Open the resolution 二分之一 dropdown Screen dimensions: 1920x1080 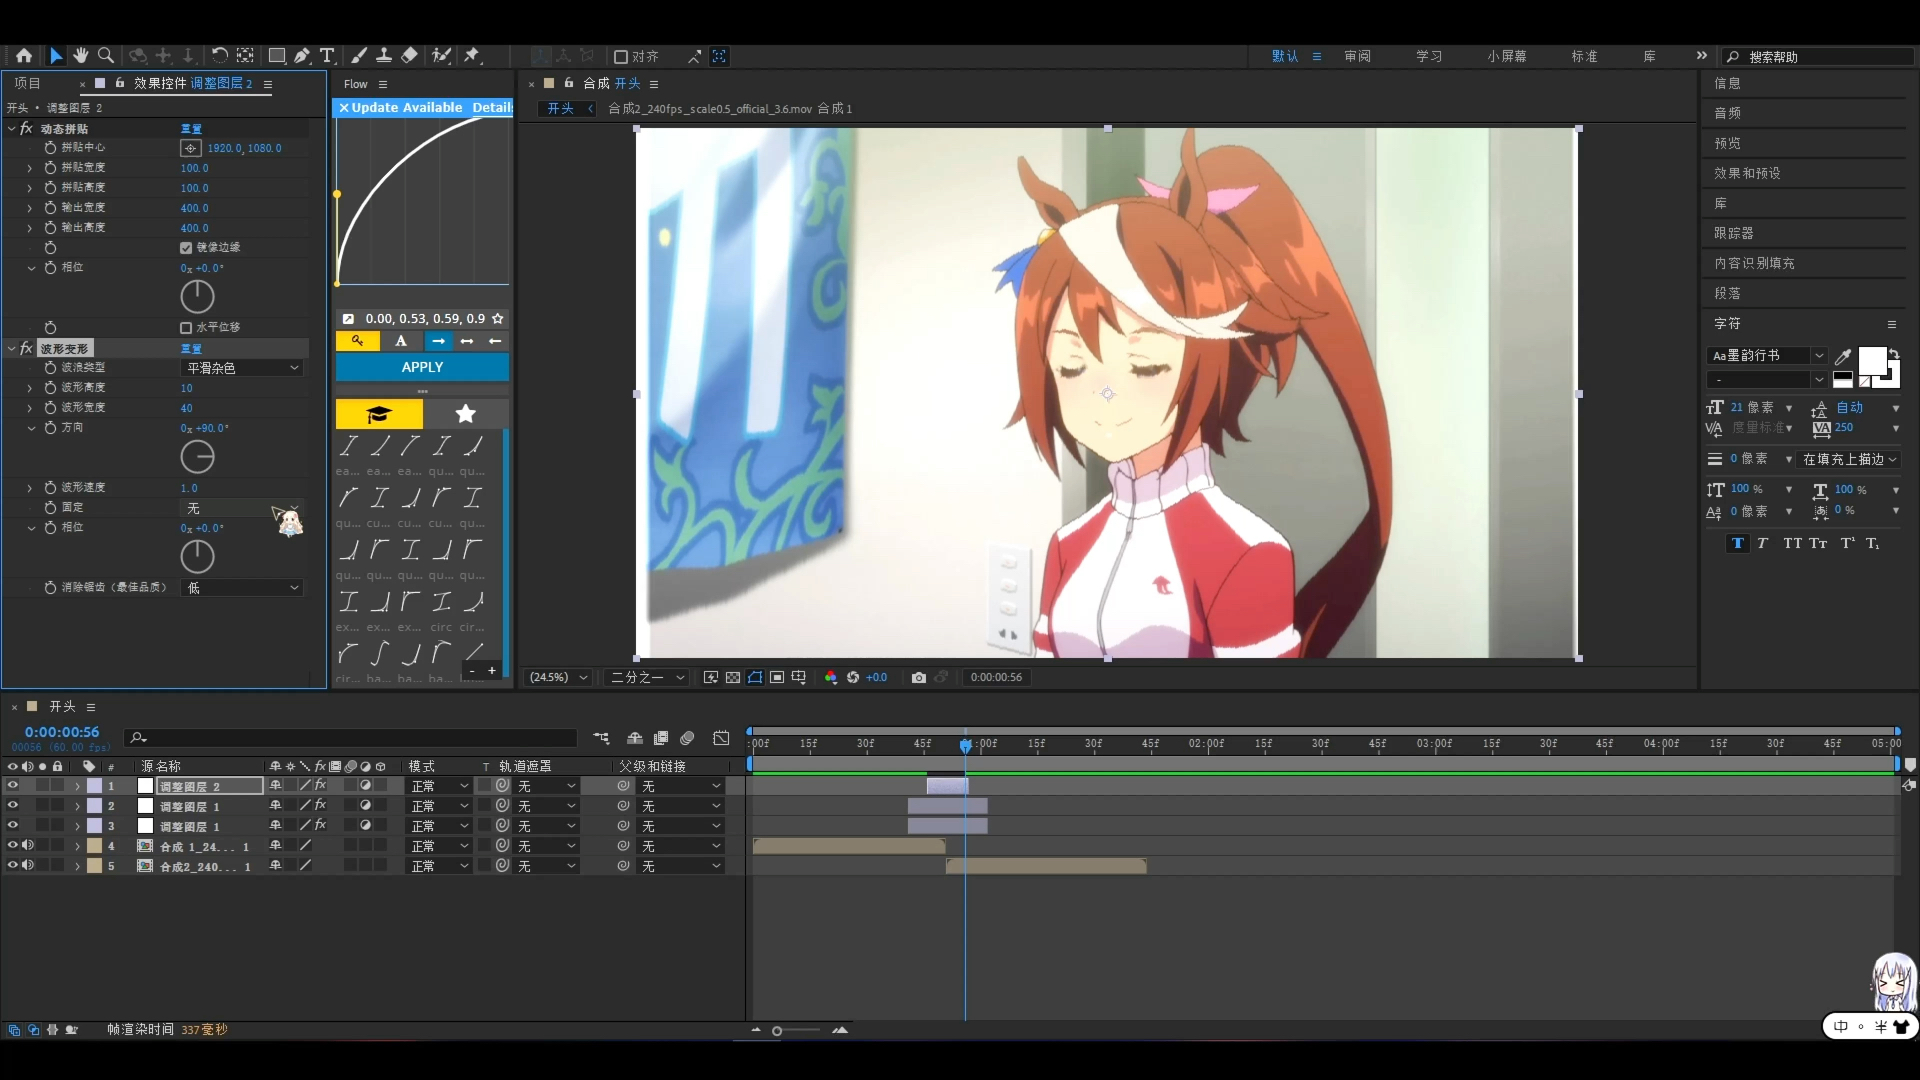point(647,677)
